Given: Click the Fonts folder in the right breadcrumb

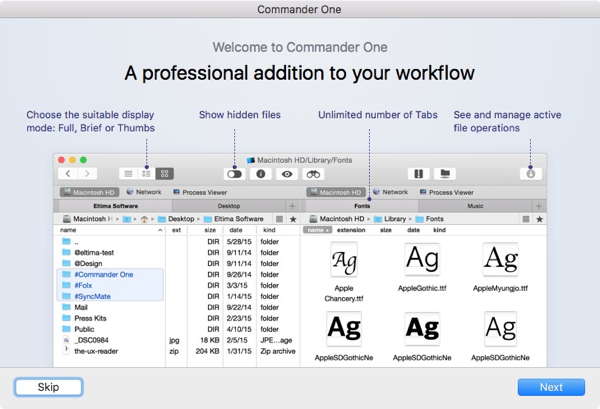Looking at the screenshot, I should pos(430,219).
